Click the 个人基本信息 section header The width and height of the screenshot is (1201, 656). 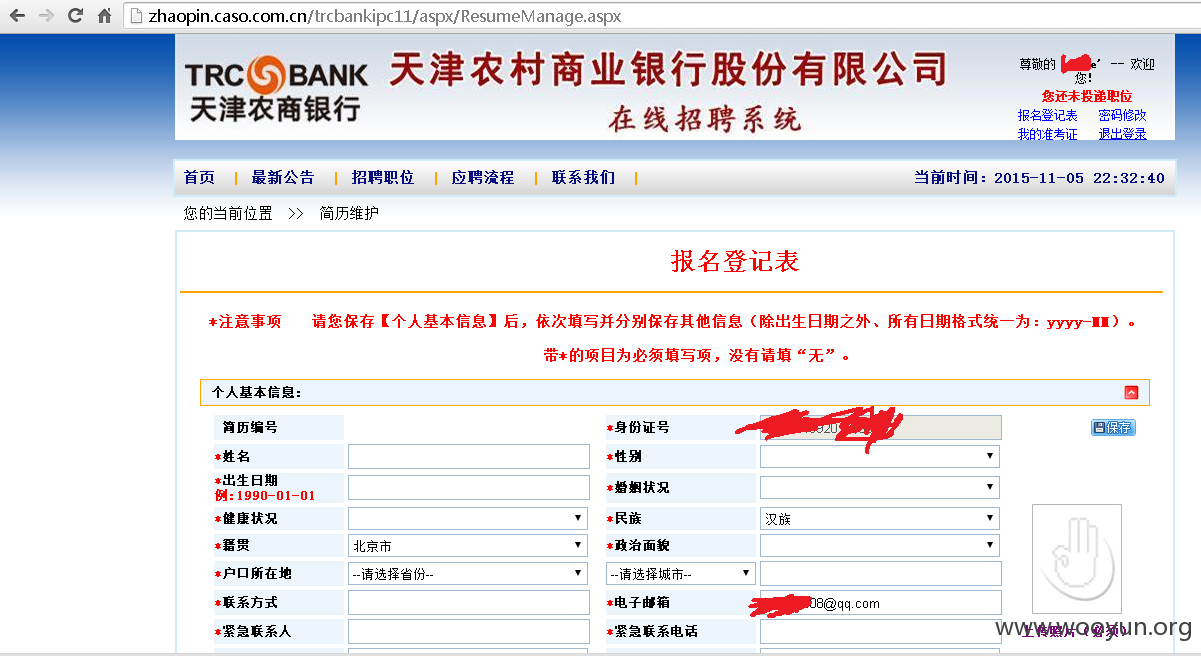coord(675,393)
